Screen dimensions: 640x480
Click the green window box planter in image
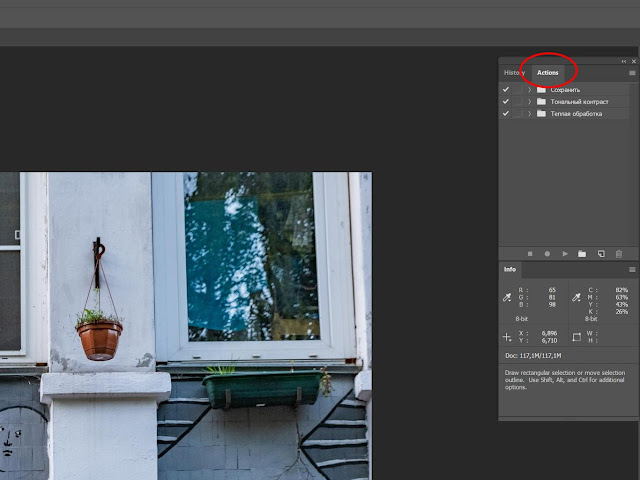click(263, 388)
